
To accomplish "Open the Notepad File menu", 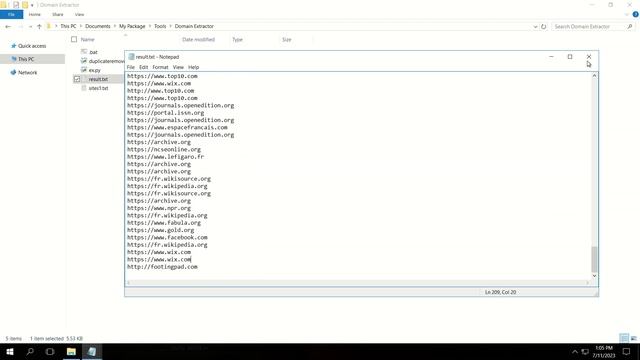I will pyautogui.click(x=131, y=67).
